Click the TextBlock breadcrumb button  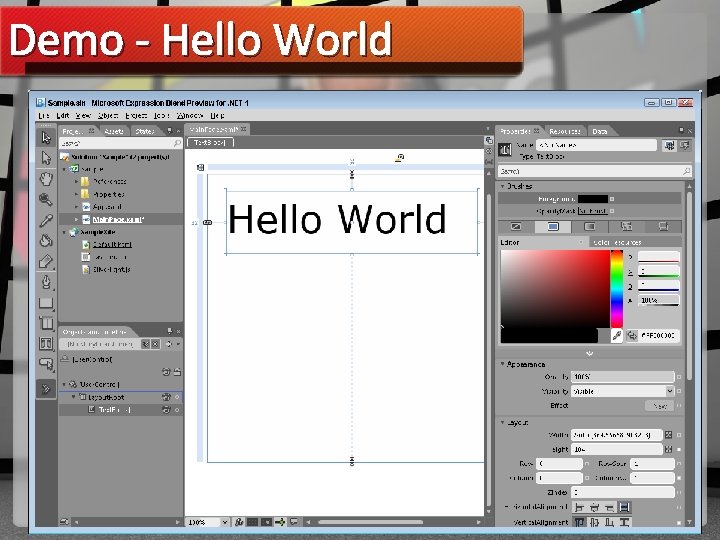[x=210, y=143]
